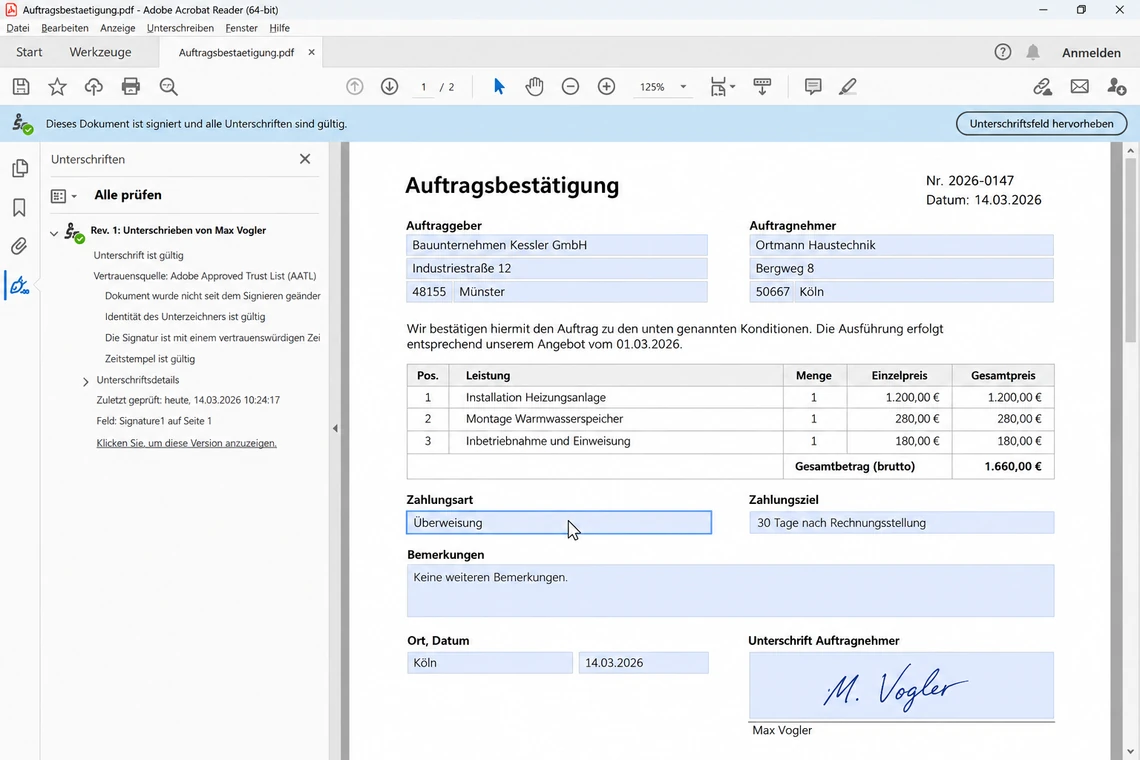Click the Bemerkungen text field
Image resolution: width=1140 pixels, height=760 pixels.
pos(730,591)
